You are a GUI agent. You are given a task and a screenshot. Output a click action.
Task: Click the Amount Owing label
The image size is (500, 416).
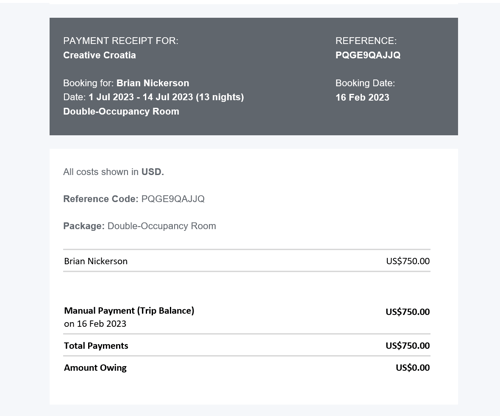tap(95, 368)
